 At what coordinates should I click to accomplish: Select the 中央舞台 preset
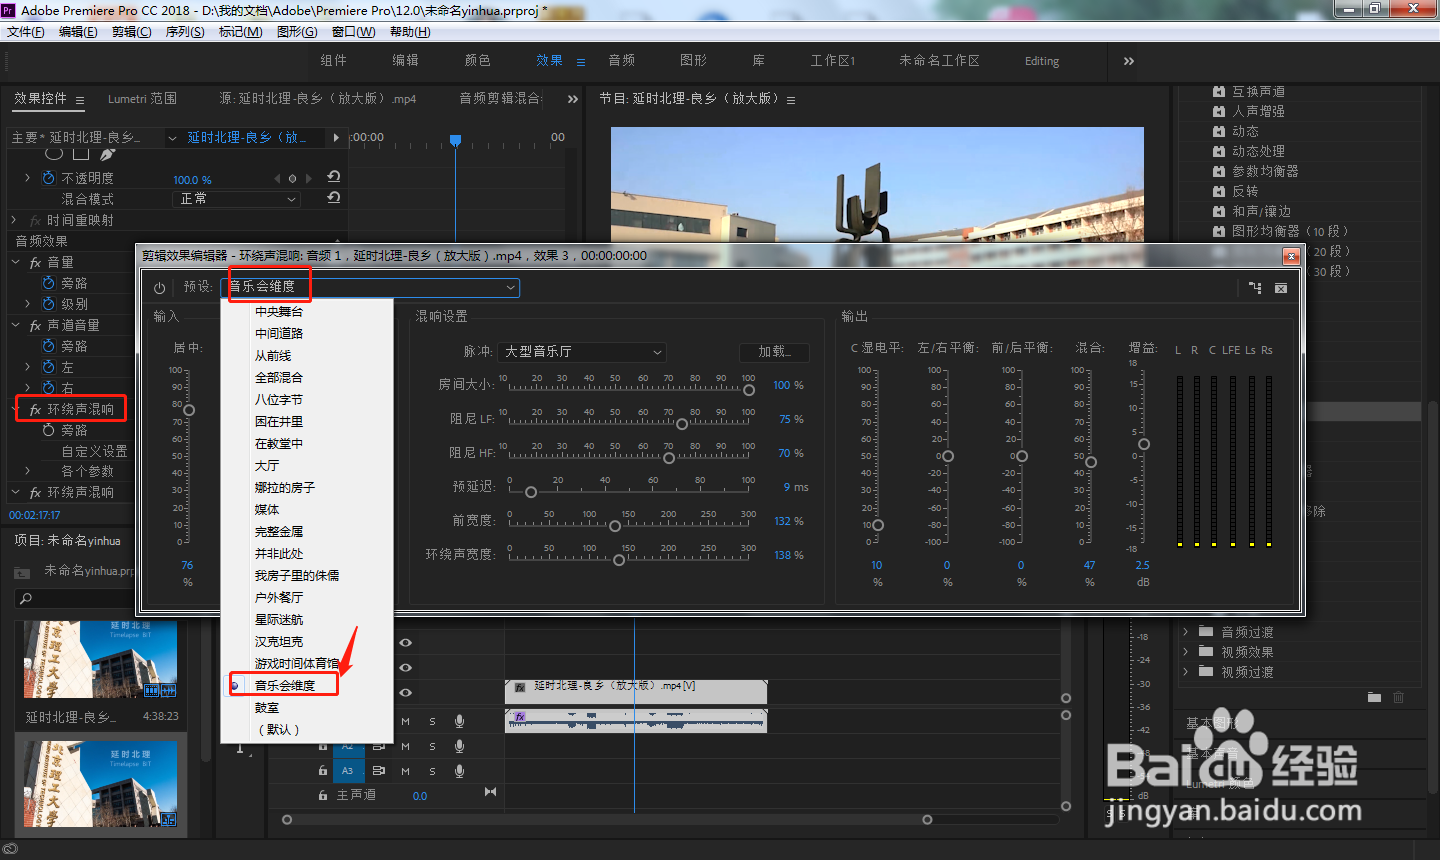pos(279,312)
